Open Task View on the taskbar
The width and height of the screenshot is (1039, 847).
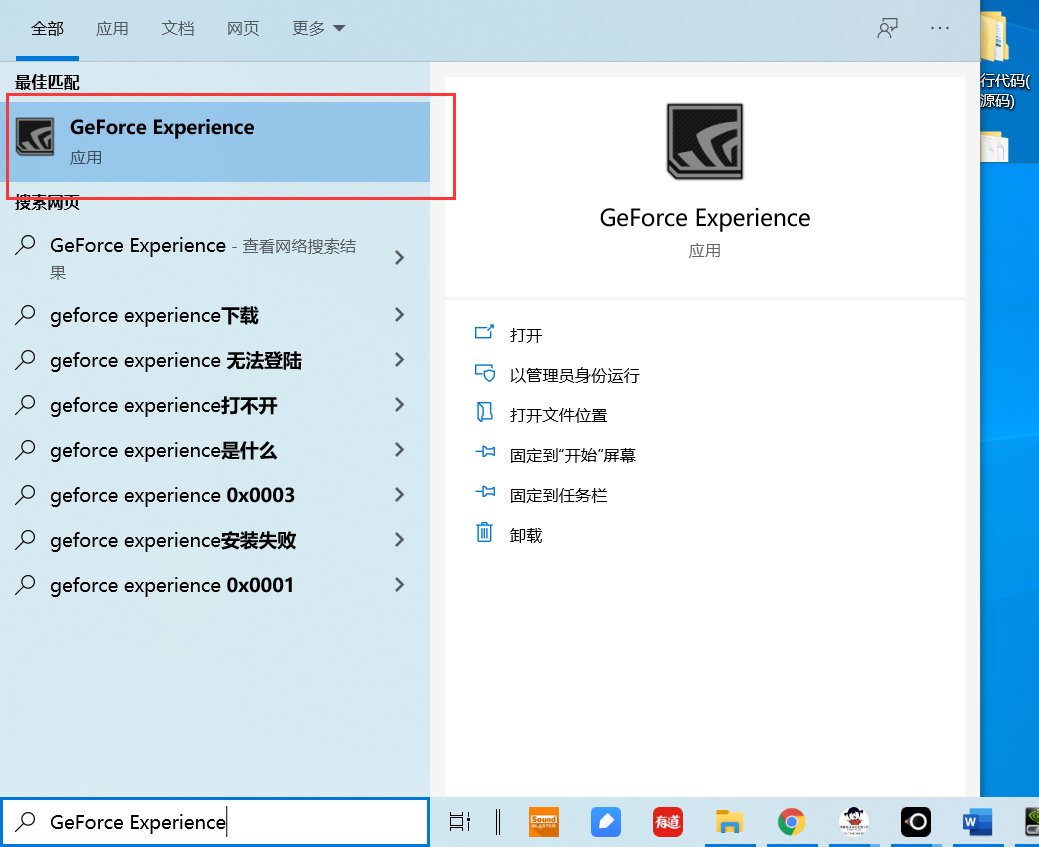459,822
